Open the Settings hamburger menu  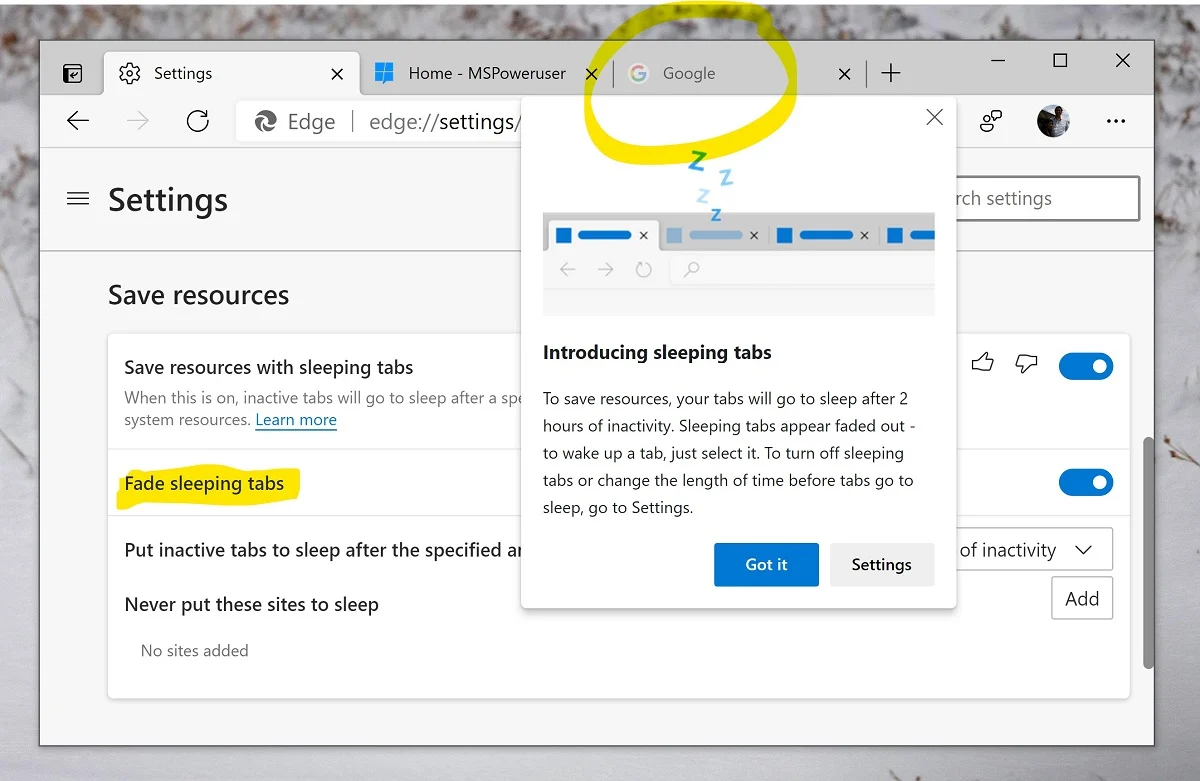click(x=78, y=199)
